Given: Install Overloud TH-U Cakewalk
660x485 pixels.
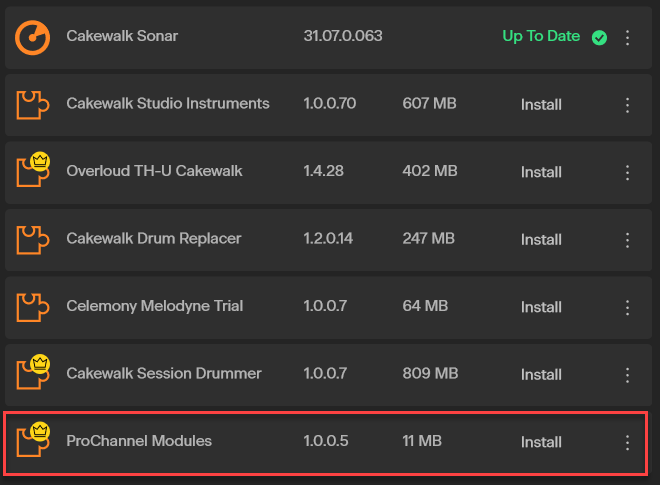Looking at the screenshot, I should pos(541,172).
